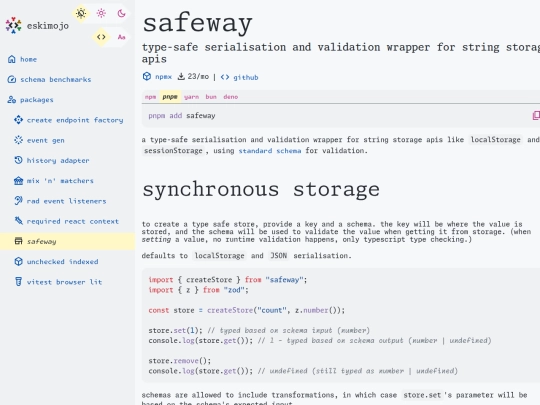This screenshot has height=405, width=540.
Task: Click the 23/mo download count
Action: [198, 76]
